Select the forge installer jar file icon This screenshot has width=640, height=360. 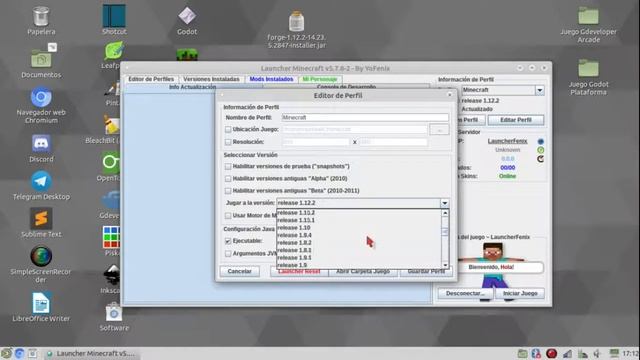296,21
